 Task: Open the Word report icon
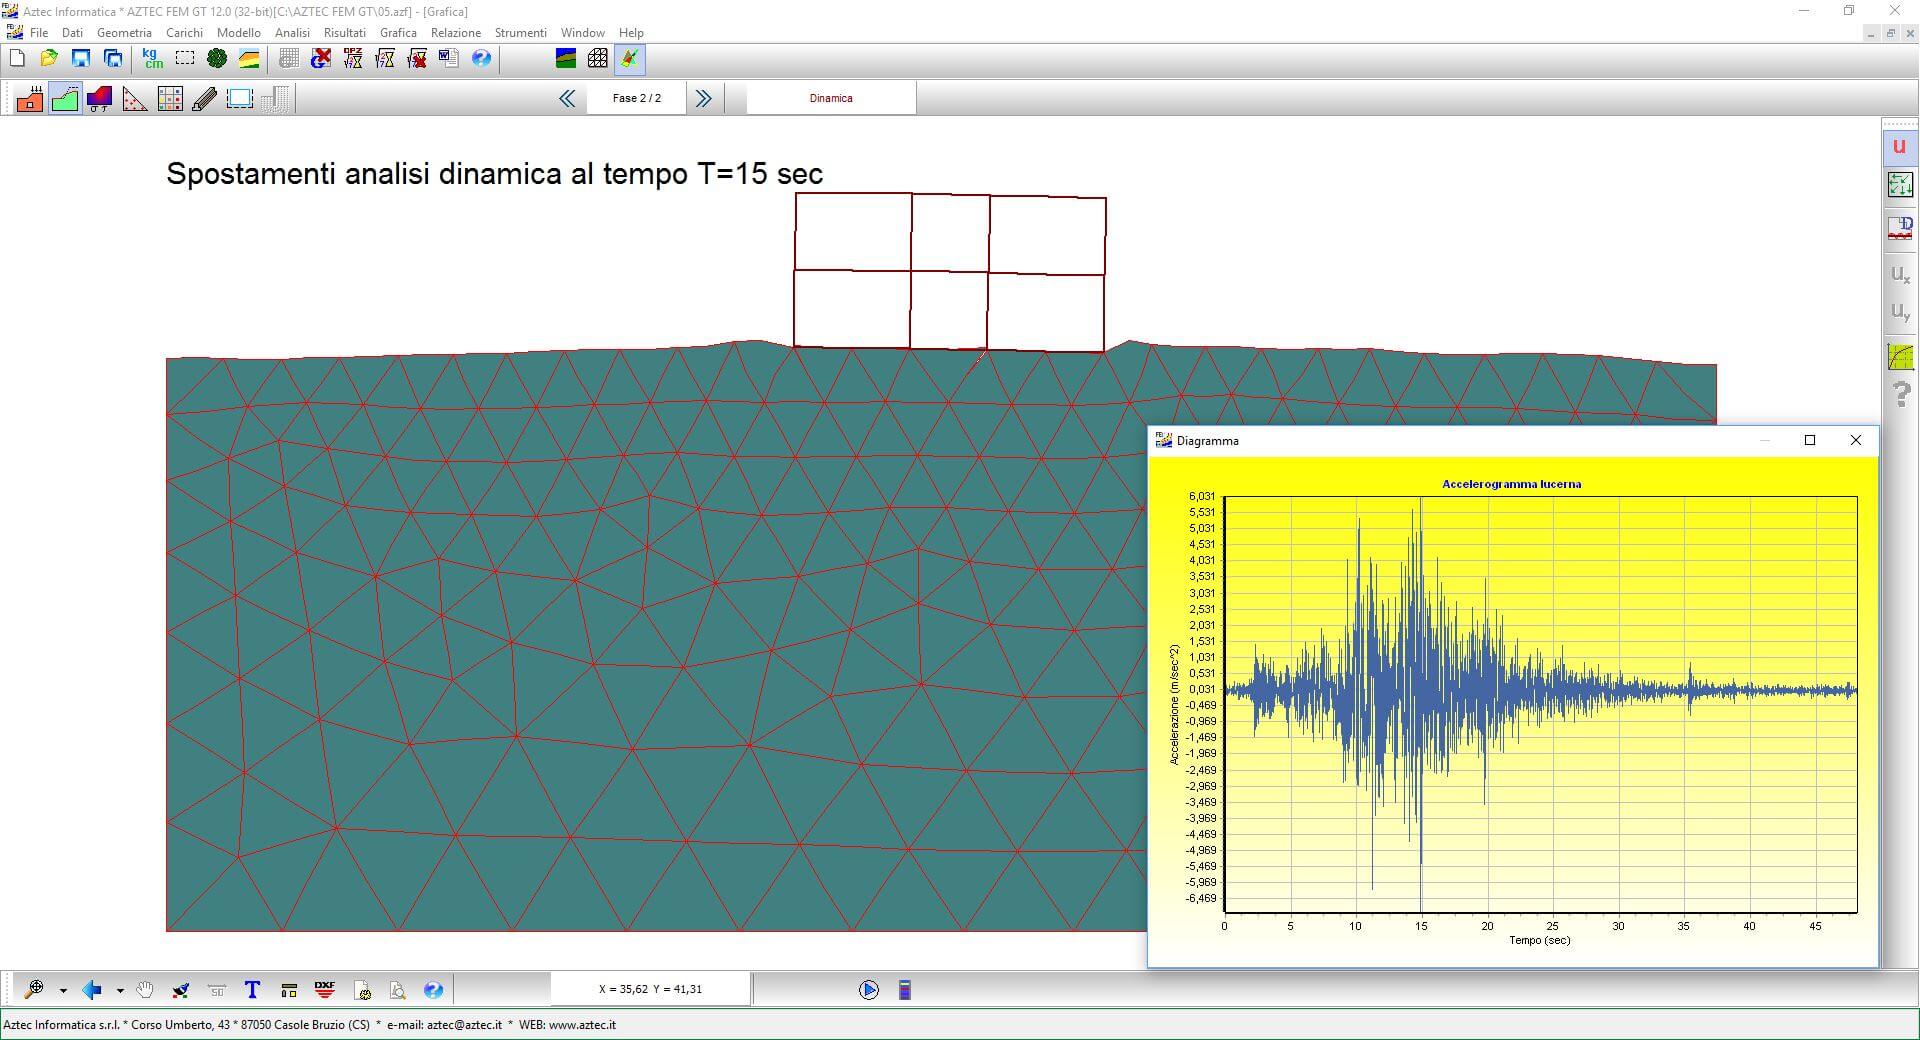point(448,59)
